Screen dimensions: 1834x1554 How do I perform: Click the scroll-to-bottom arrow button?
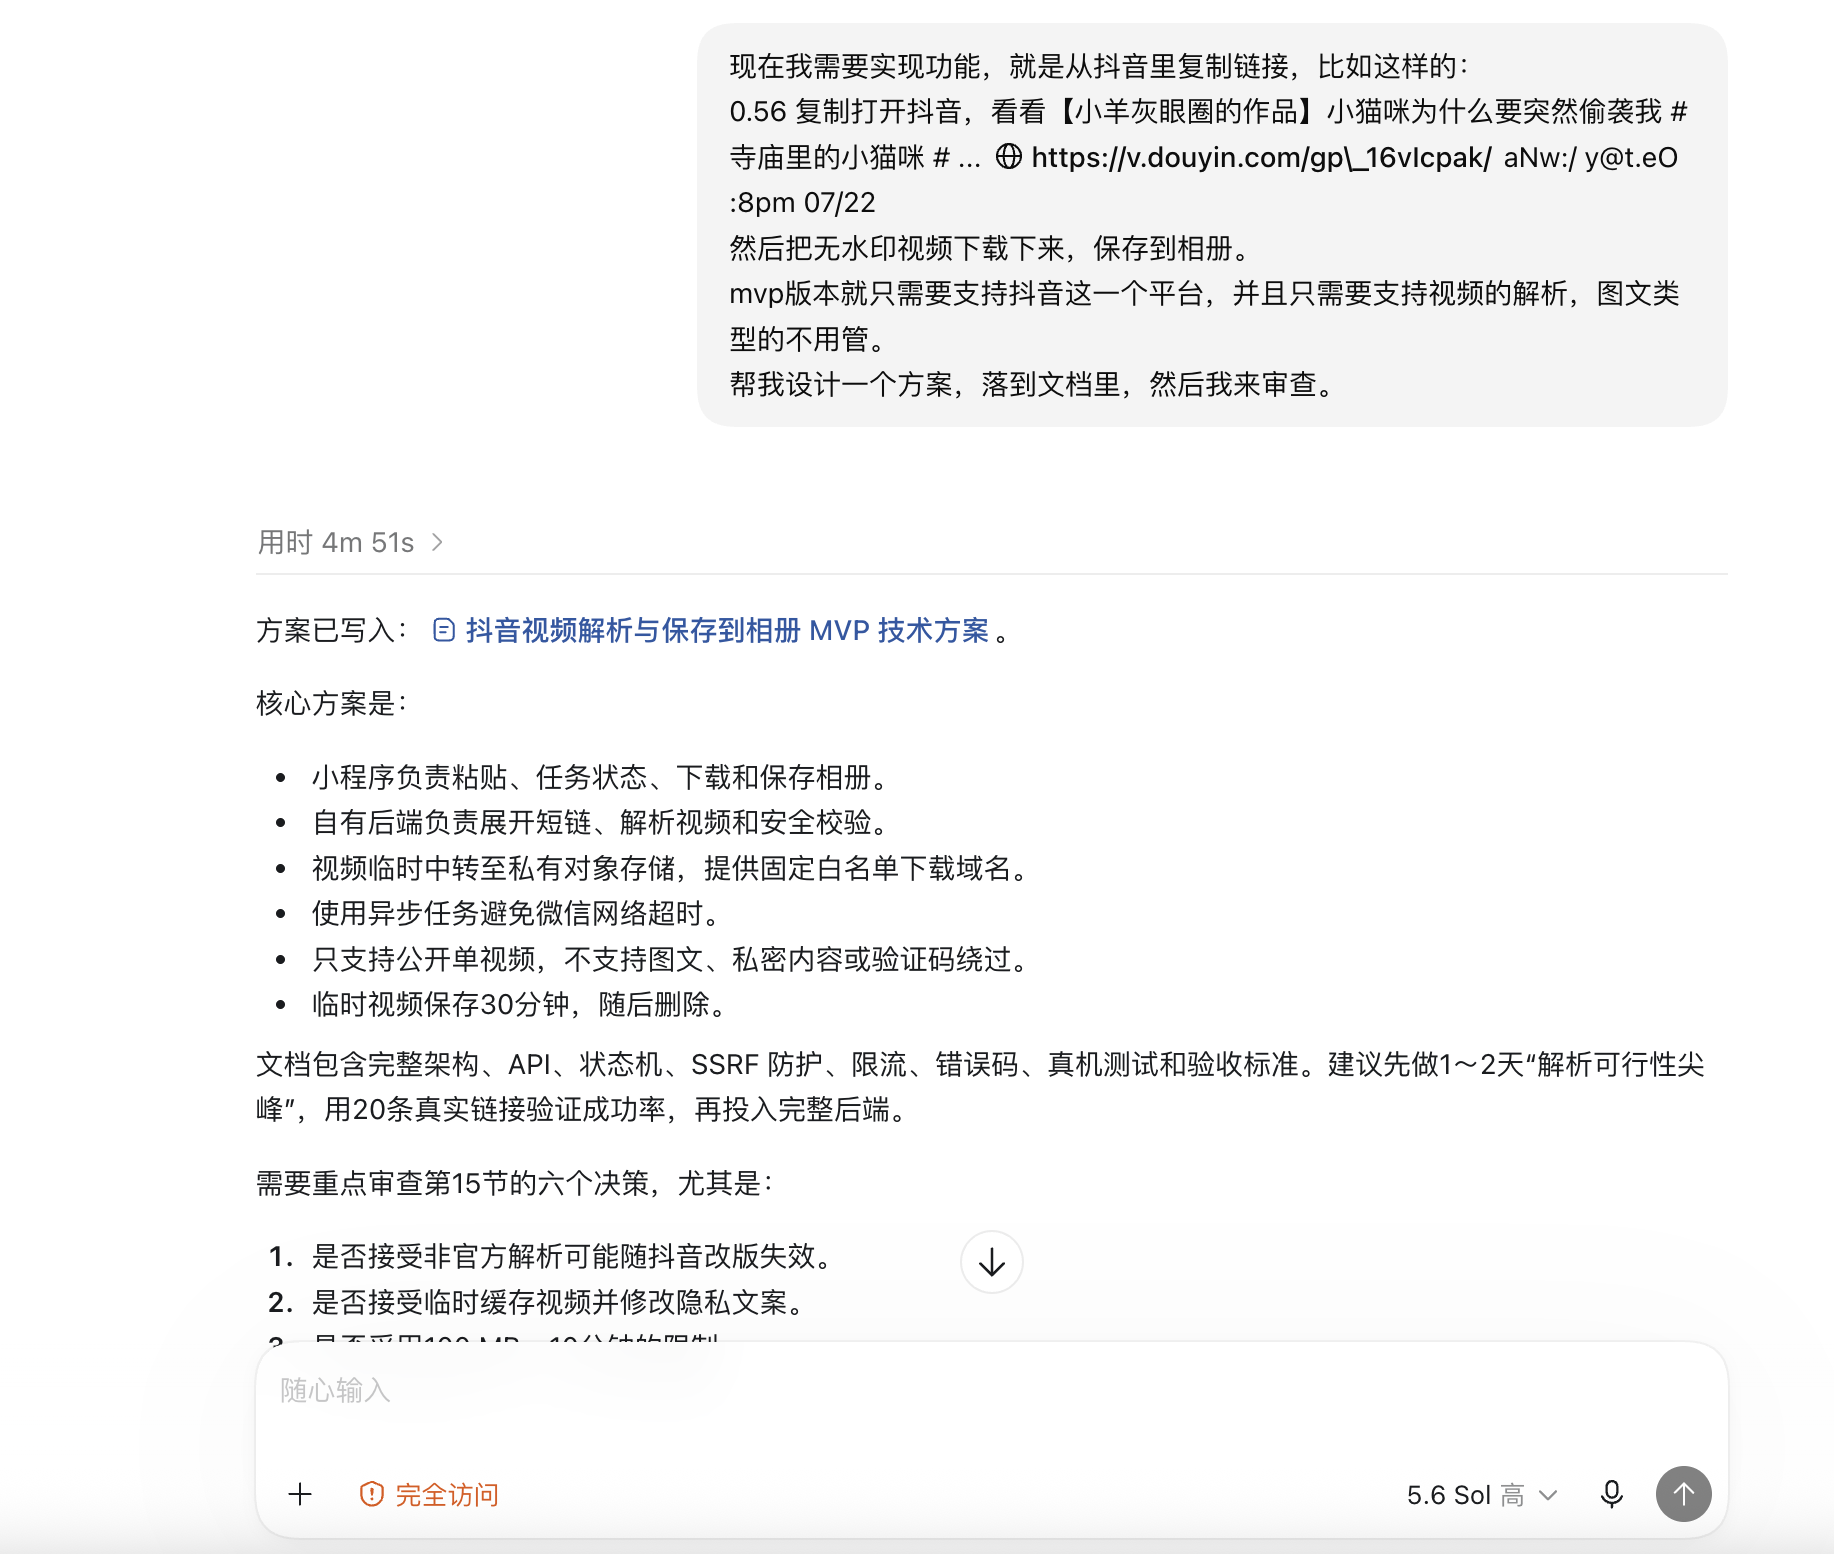pyautogui.click(x=991, y=1262)
